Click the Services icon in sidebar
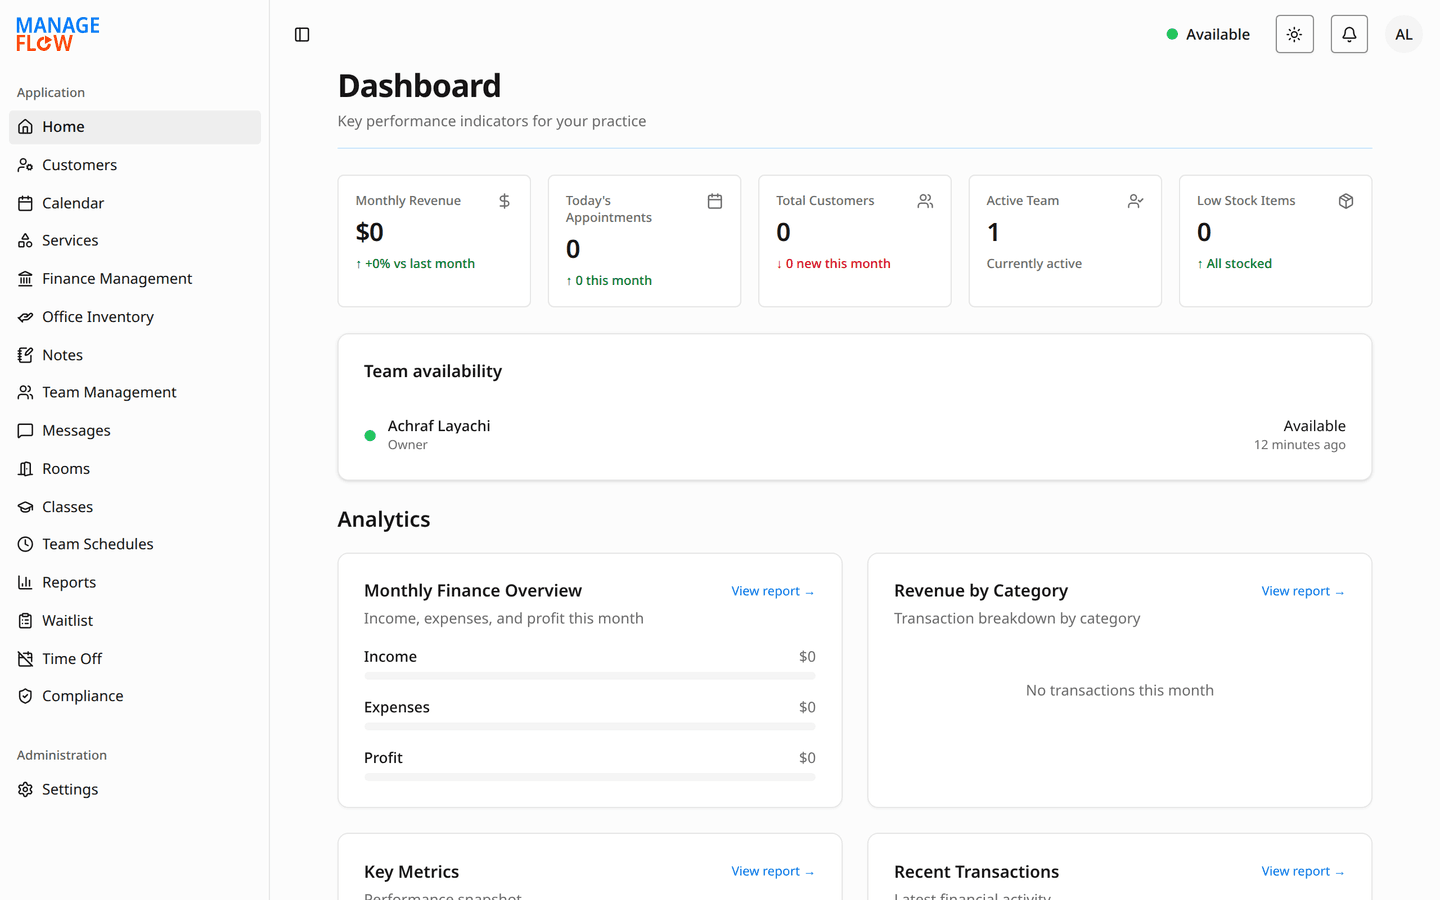This screenshot has width=1440, height=900. coord(25,241)
